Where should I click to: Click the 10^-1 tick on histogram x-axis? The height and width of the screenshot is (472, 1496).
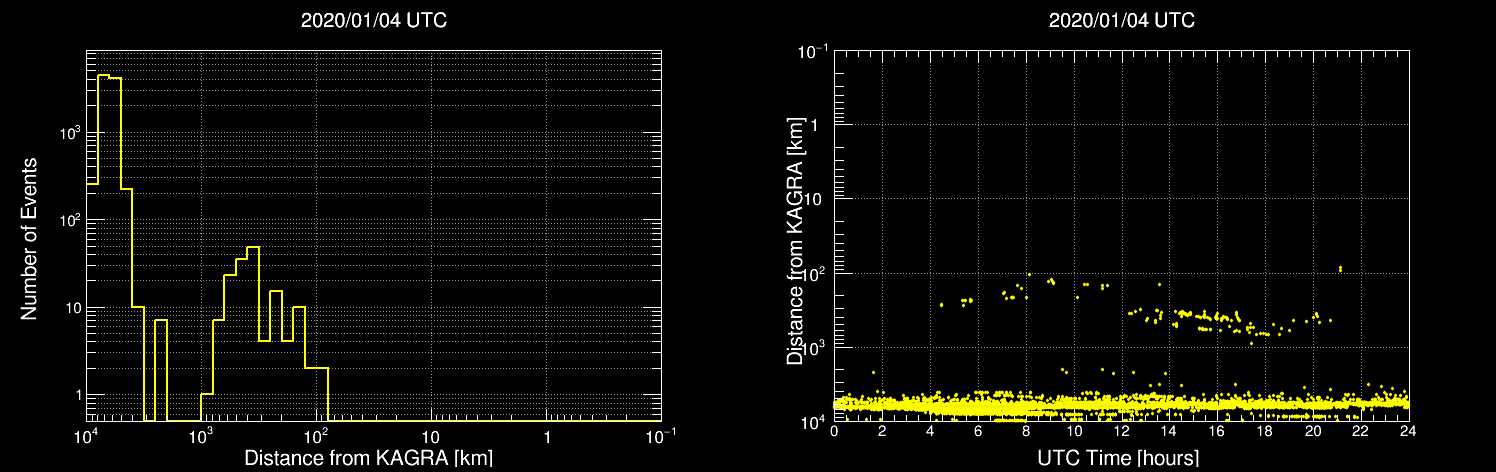coord(661,437)
